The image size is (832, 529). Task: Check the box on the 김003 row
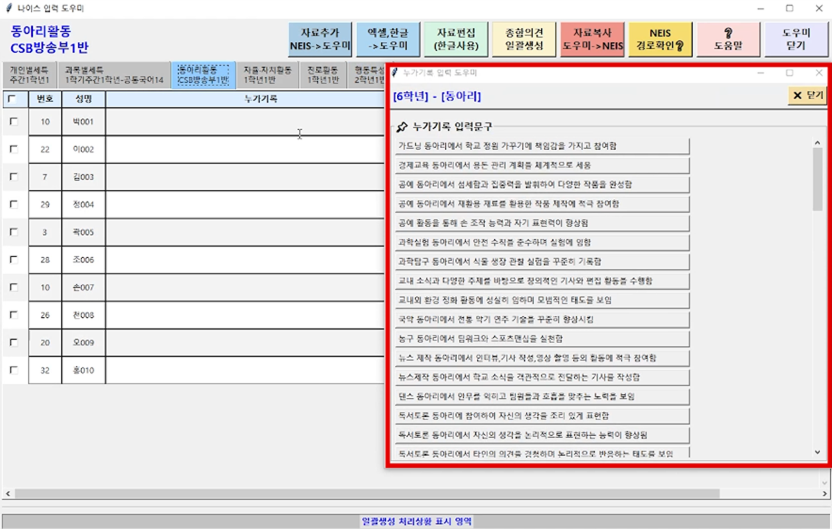coord(12,177)
